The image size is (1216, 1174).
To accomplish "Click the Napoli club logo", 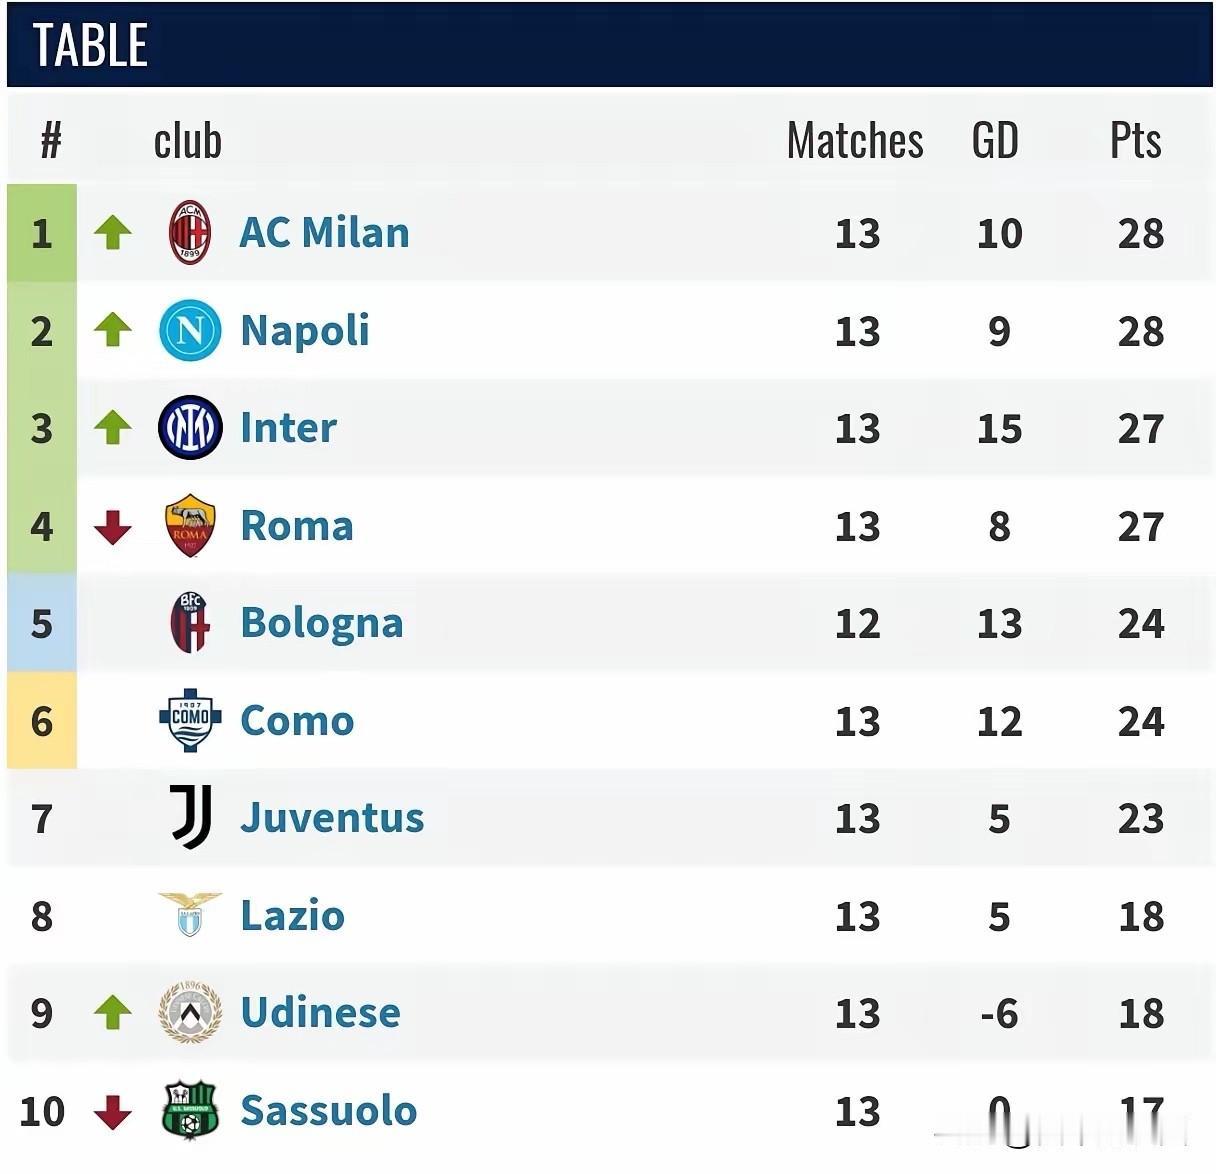I will [x=189, y=330].
